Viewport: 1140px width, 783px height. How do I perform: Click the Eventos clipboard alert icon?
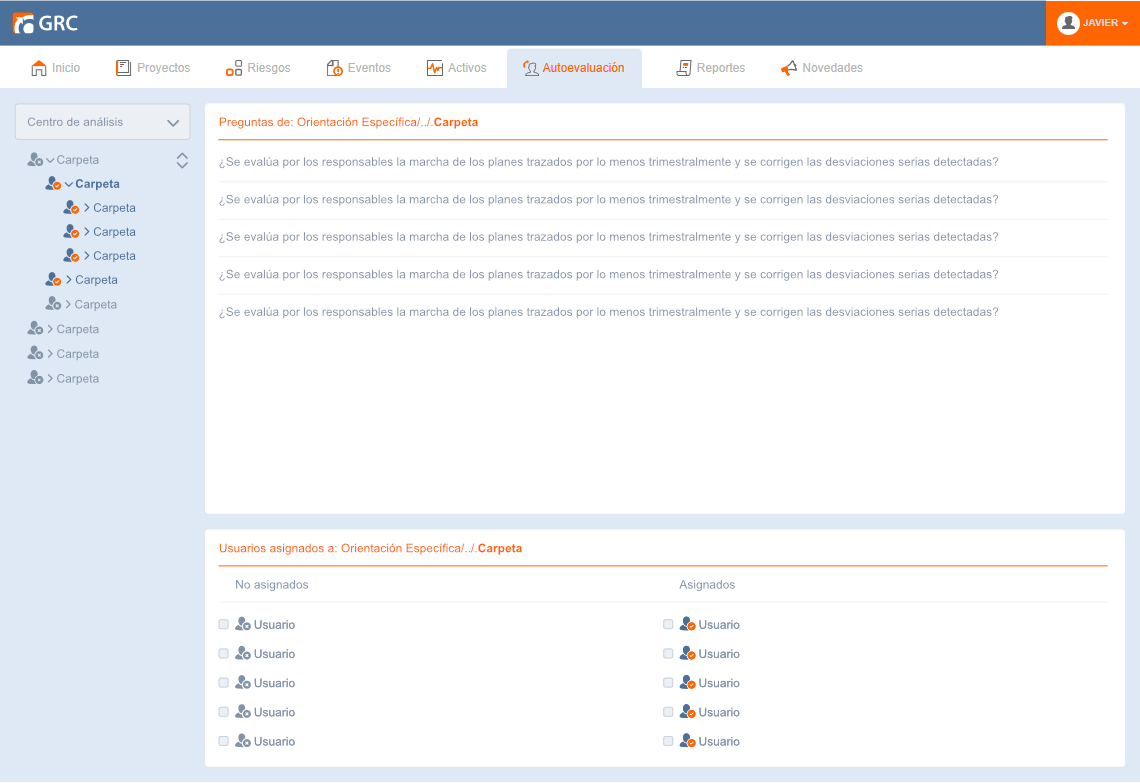pos(334,68)
